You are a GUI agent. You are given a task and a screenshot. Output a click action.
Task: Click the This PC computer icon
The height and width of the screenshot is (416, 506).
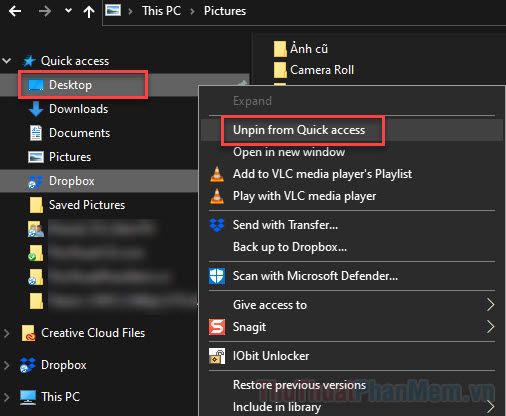[28, 397]
